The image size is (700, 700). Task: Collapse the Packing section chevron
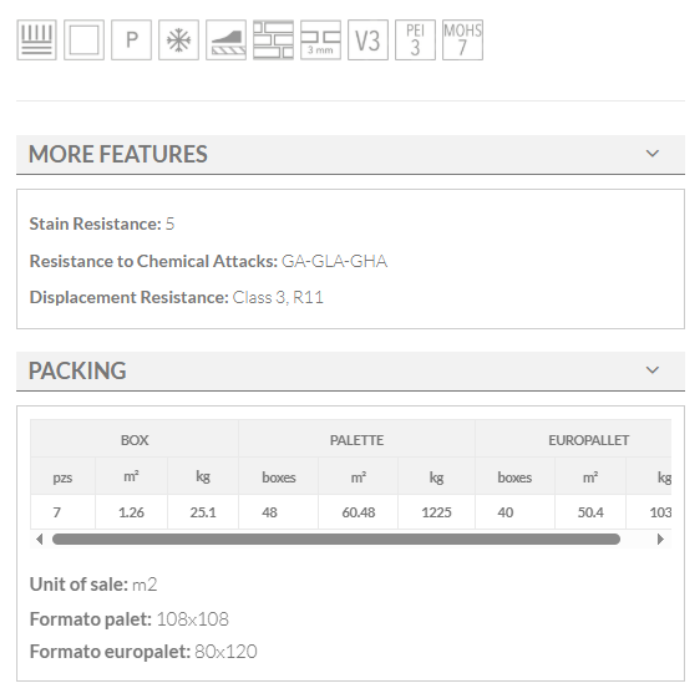(x=653, y=370)
